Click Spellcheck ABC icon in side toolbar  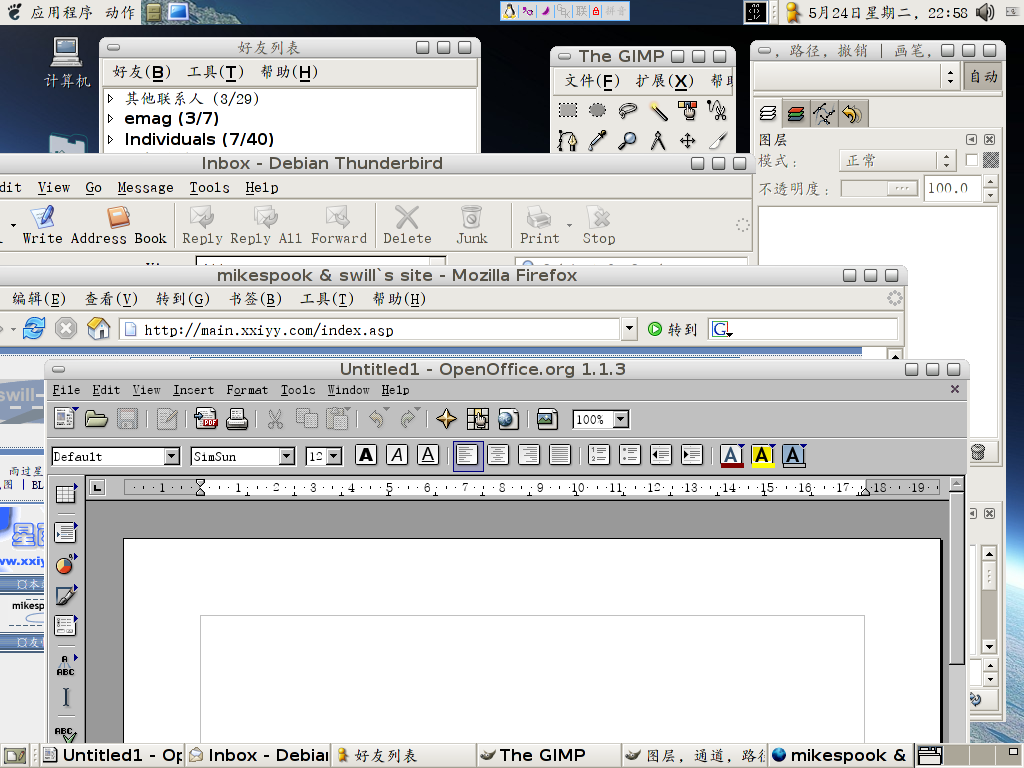coord(65,733)
